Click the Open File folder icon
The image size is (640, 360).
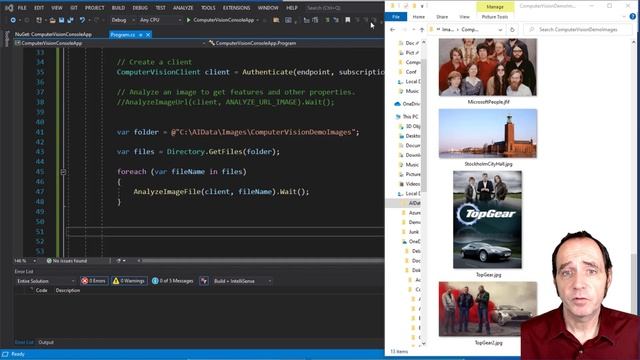click(x=52, y=20)
